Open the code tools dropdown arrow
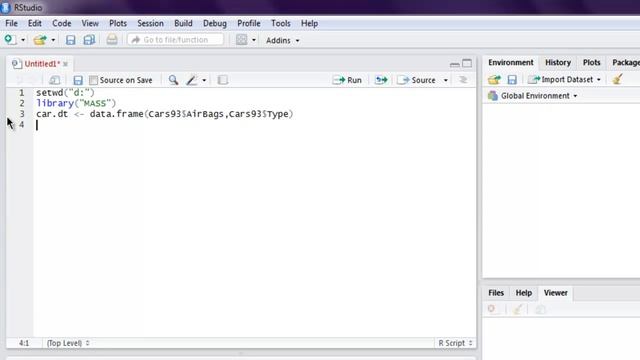 tap(204, 80)
